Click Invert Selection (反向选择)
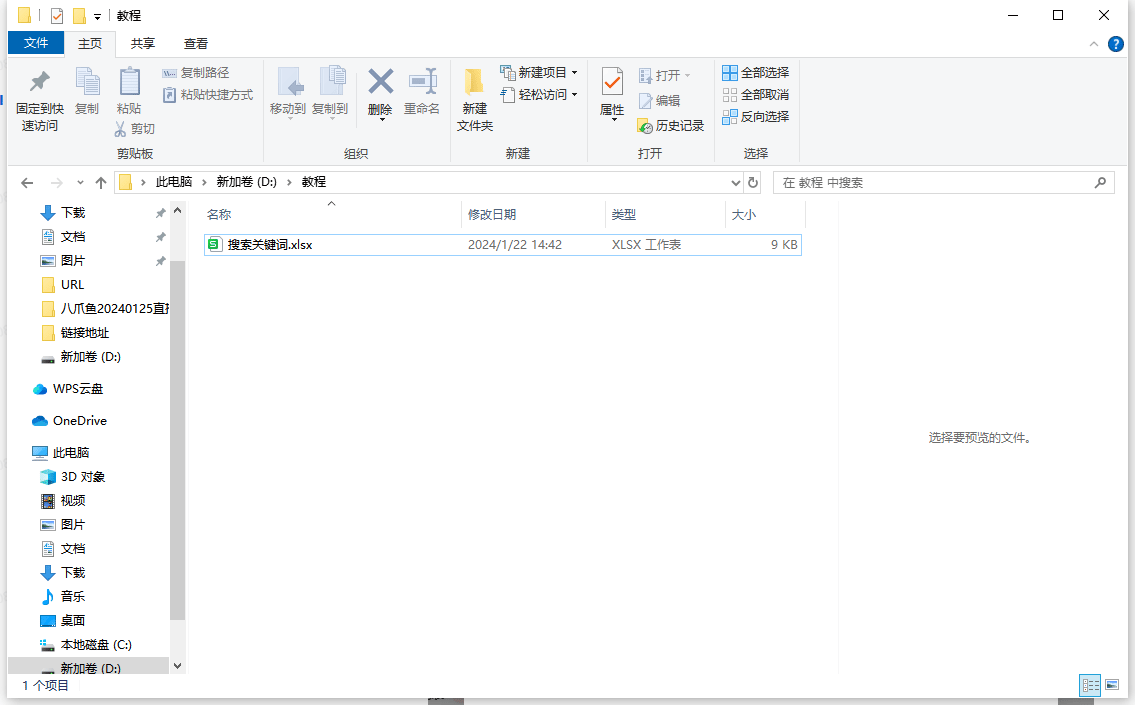This screenshot has height=705, width=1135. 756,117
